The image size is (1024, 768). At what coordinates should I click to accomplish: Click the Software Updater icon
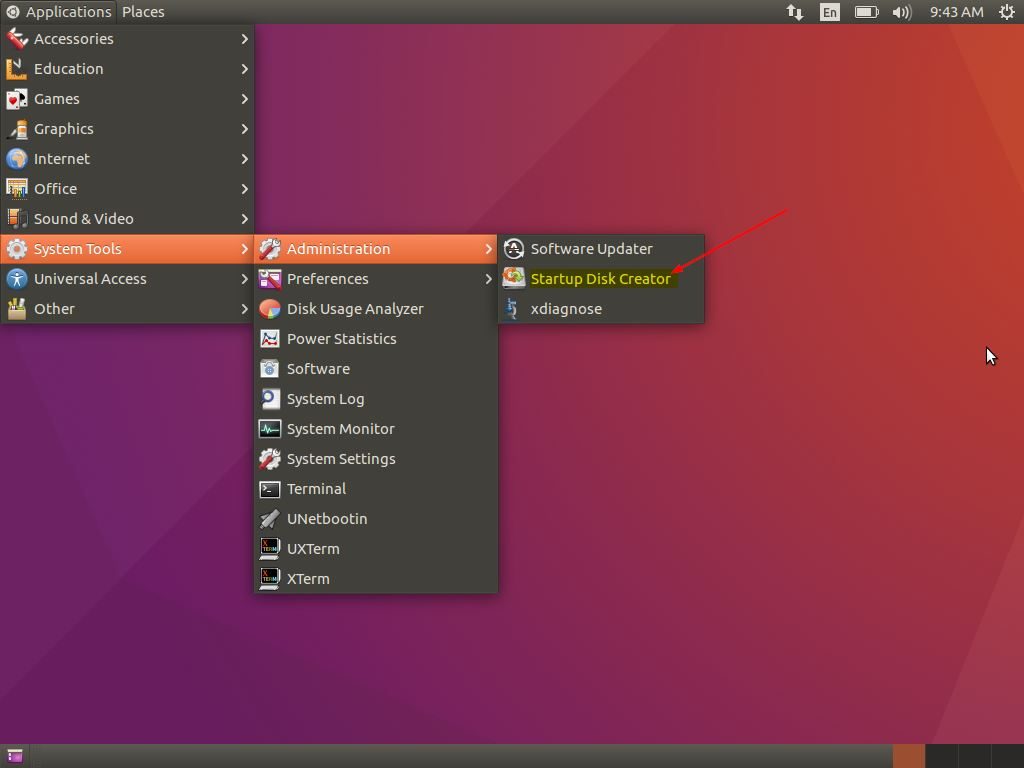pyautogui.click(x=513, y=248)
